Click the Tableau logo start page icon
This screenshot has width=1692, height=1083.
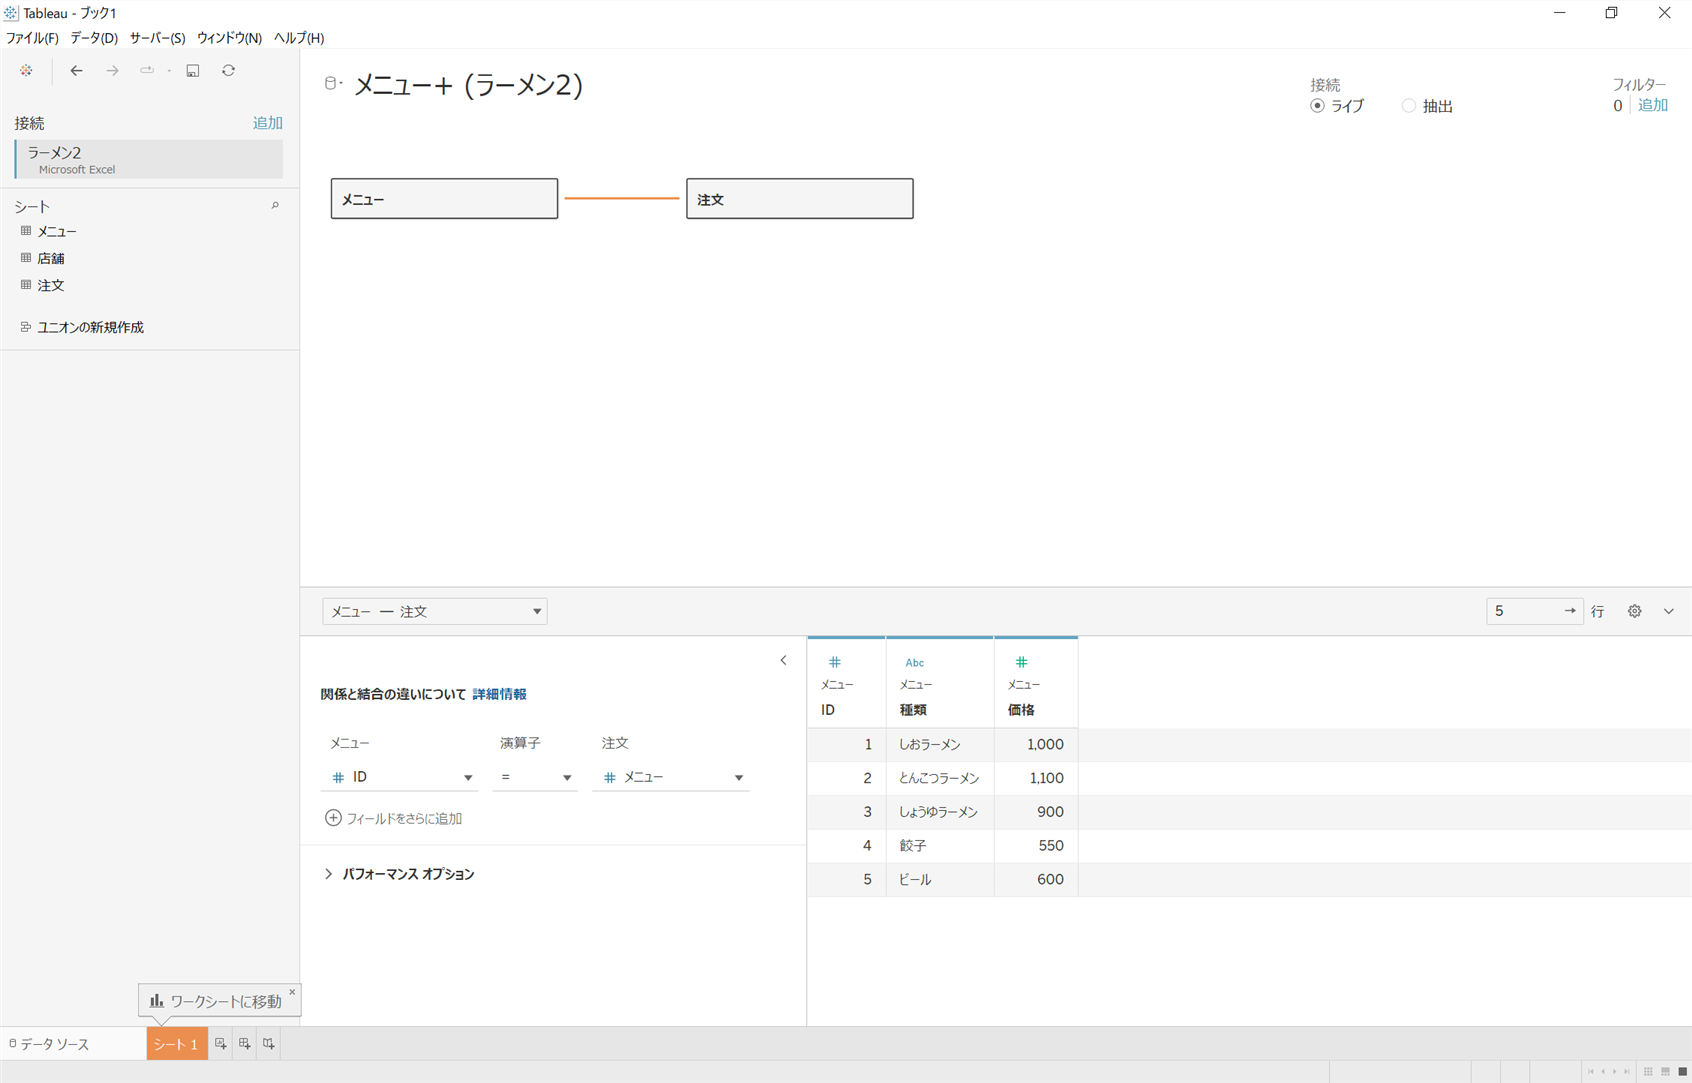click(26, 70)
